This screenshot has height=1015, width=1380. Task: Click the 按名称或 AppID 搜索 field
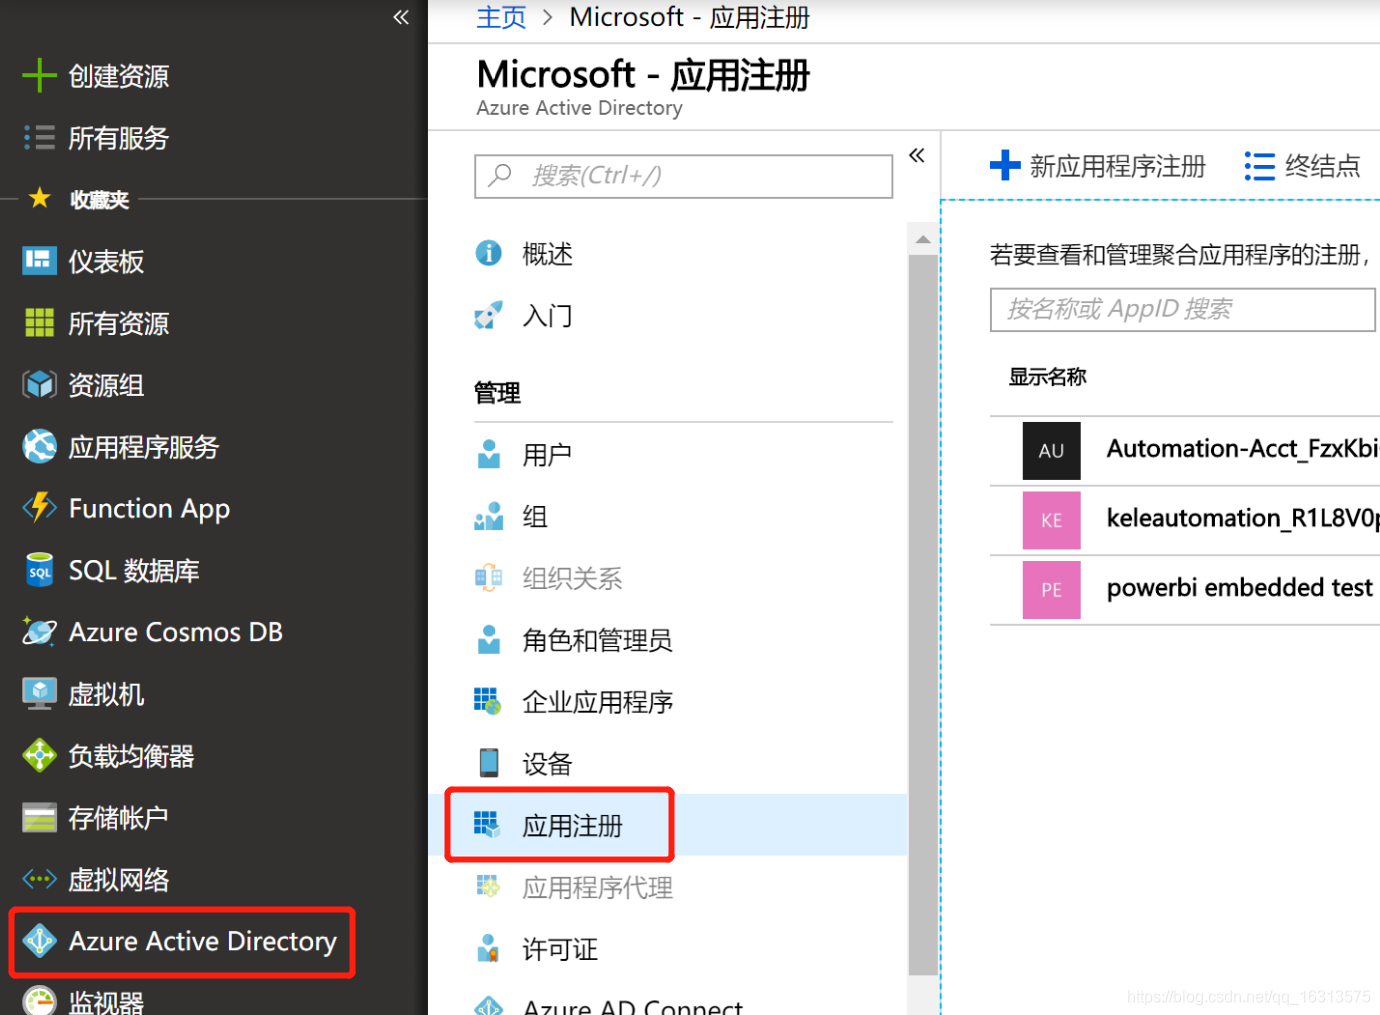(1184, 309)
